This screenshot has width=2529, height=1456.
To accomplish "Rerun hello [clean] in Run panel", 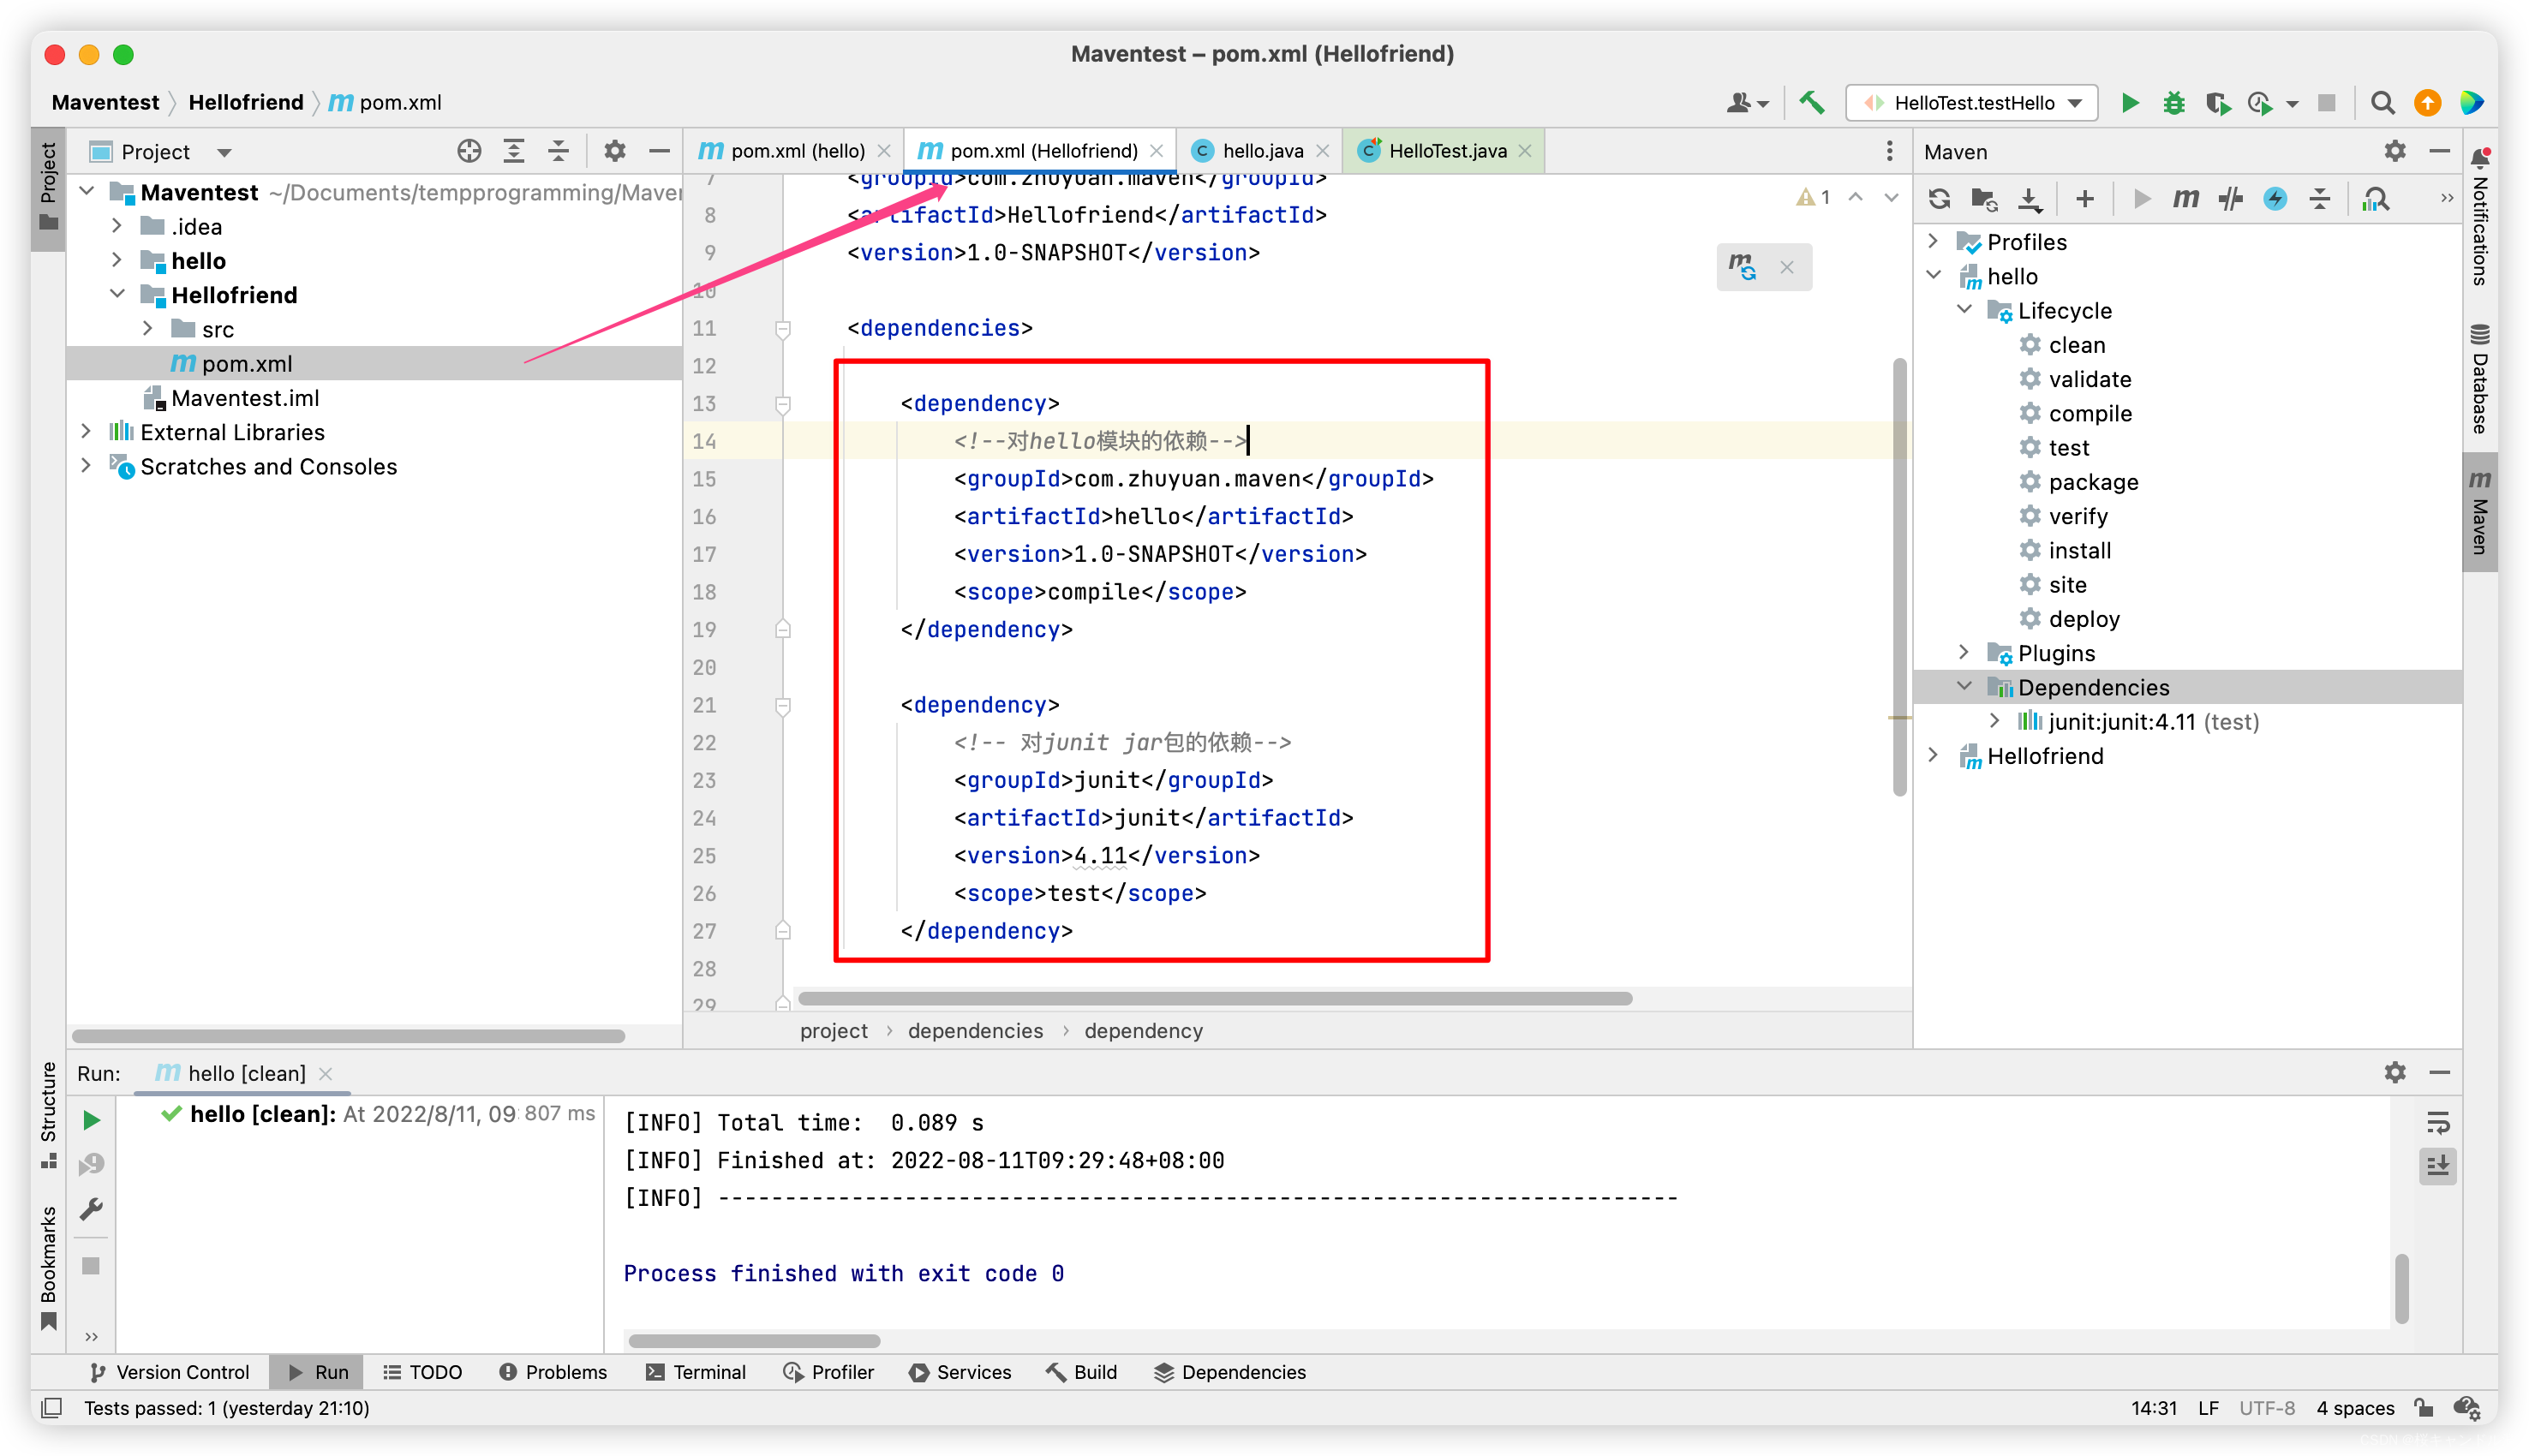I will [91, 1119].
